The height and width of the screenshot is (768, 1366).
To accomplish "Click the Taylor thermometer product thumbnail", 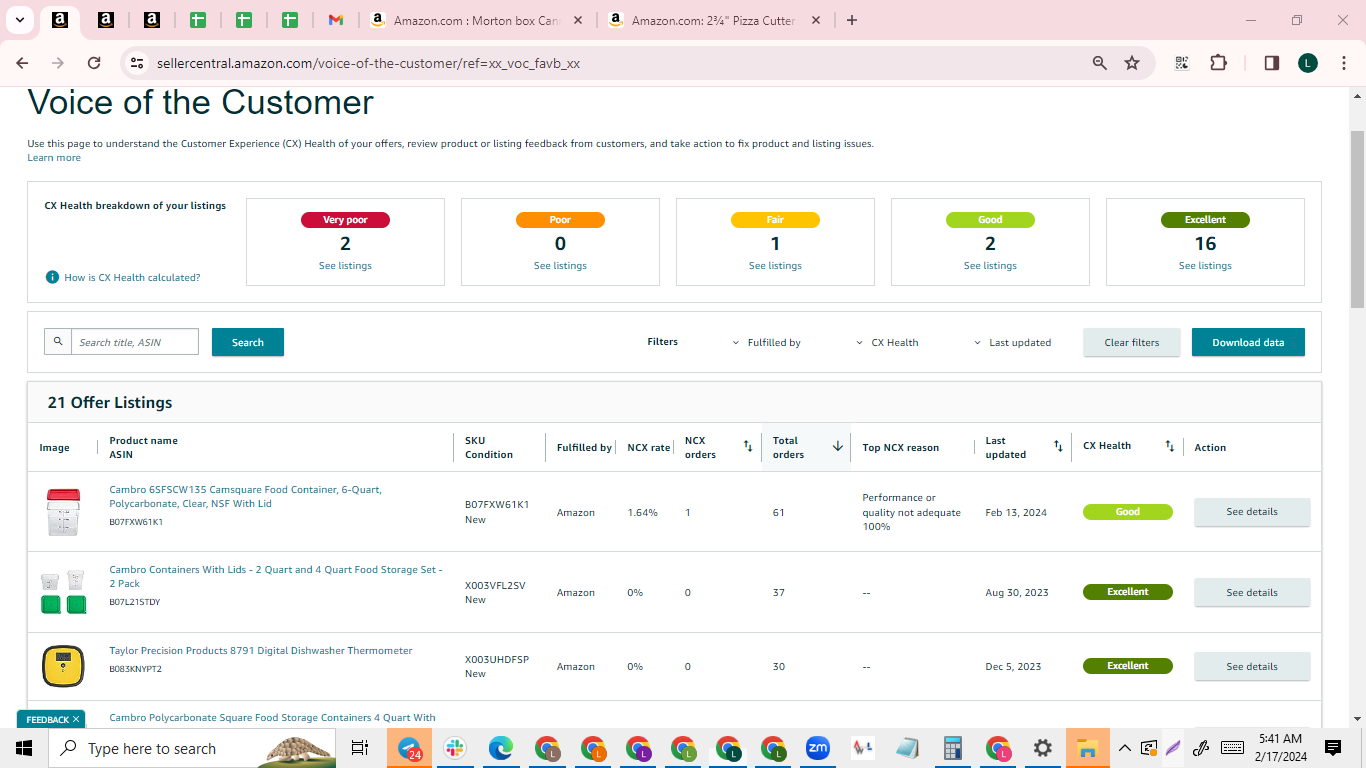I will tap(63, 666).
